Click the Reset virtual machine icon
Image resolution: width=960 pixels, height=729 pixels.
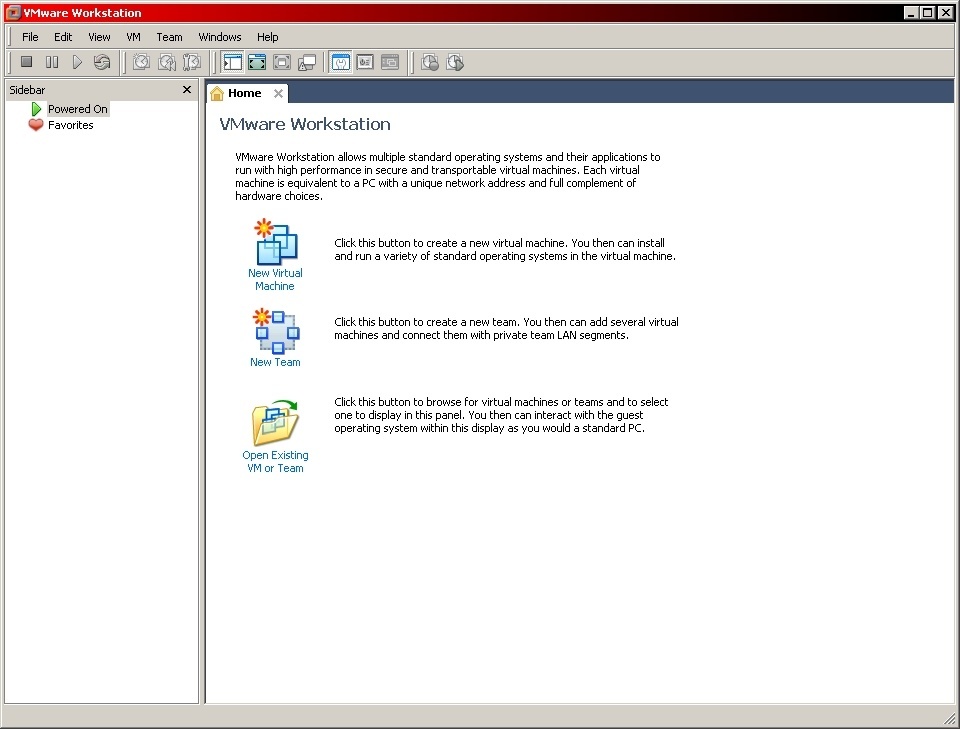102,61
